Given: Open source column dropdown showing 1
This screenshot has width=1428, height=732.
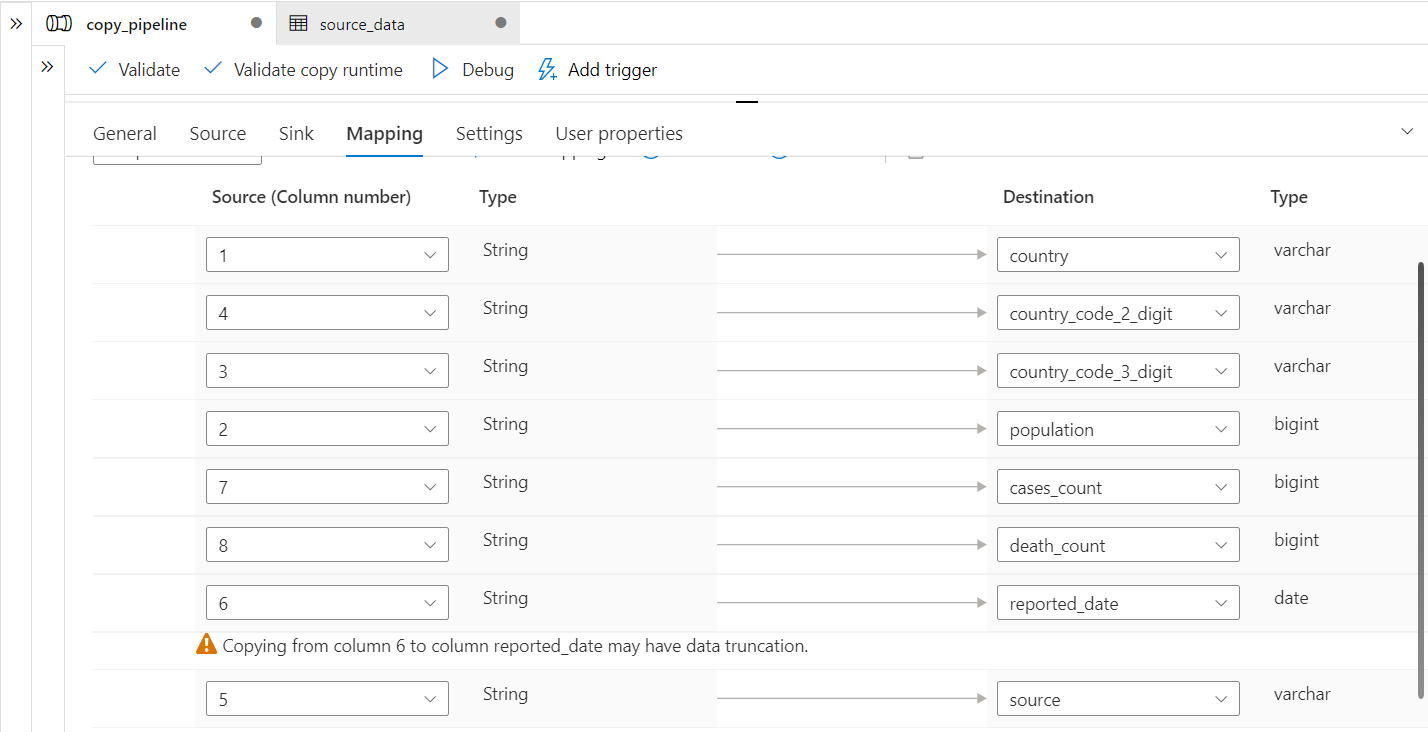Looking at the screenshot, I should click(x=327, y=255).
